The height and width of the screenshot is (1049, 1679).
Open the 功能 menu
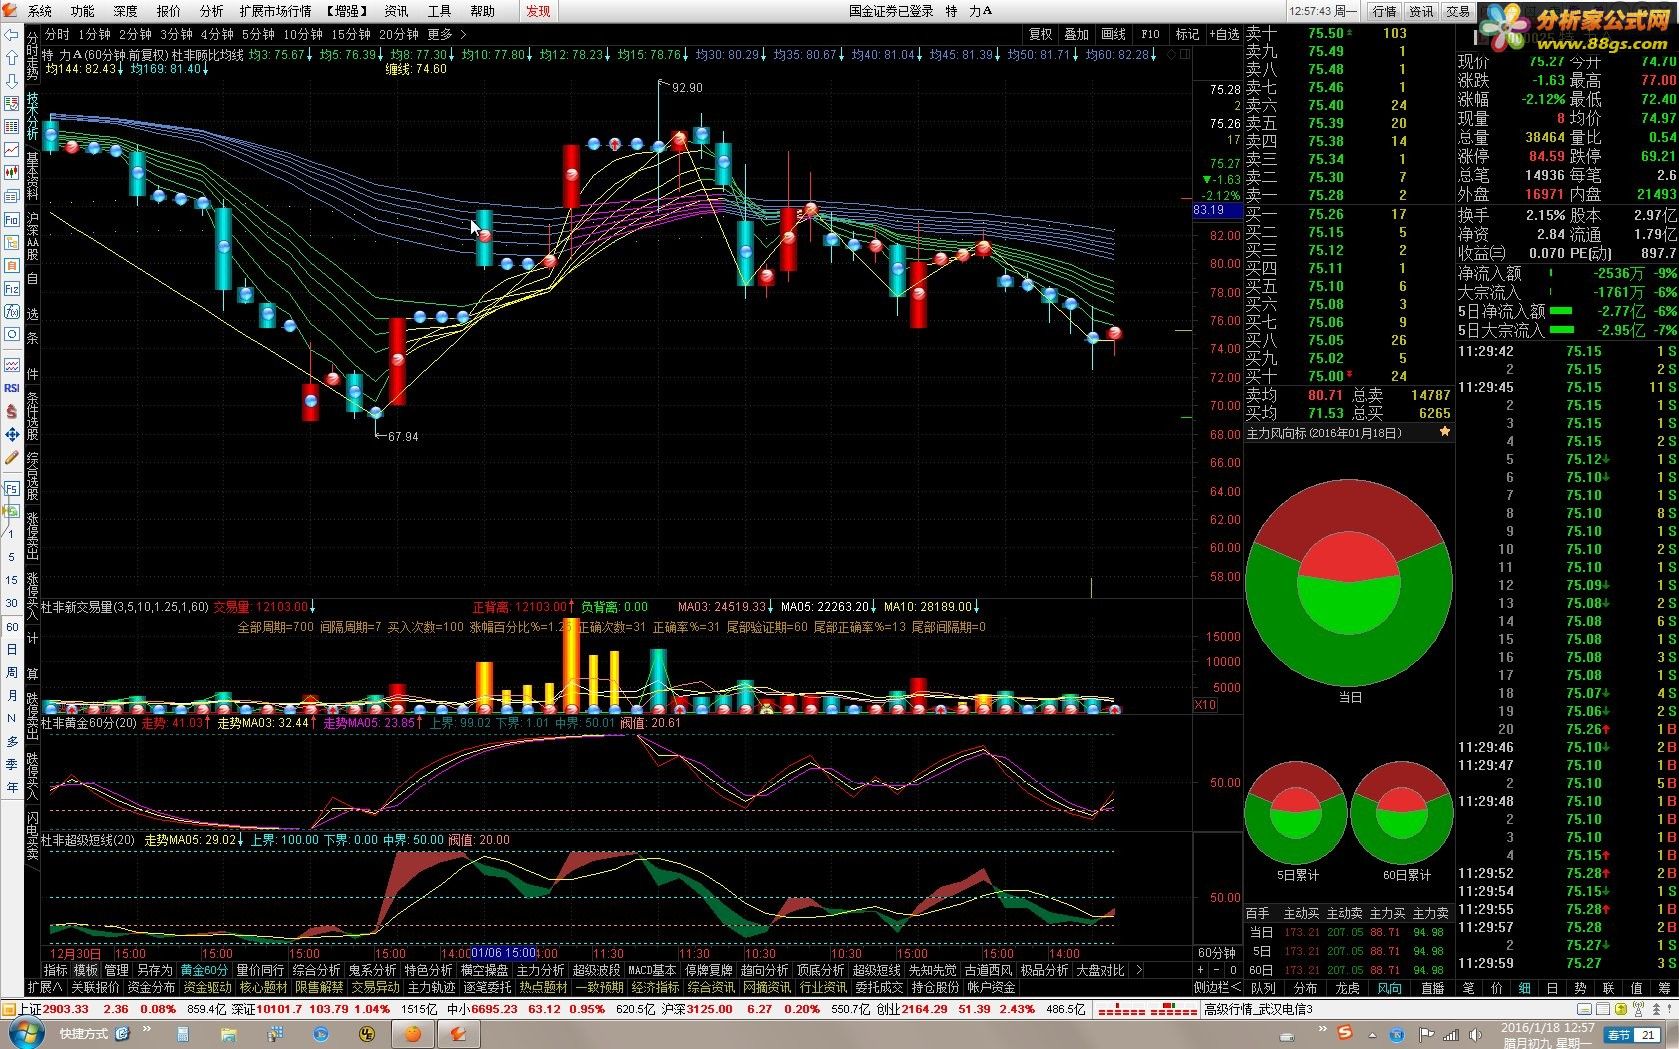tap(83, 11)
